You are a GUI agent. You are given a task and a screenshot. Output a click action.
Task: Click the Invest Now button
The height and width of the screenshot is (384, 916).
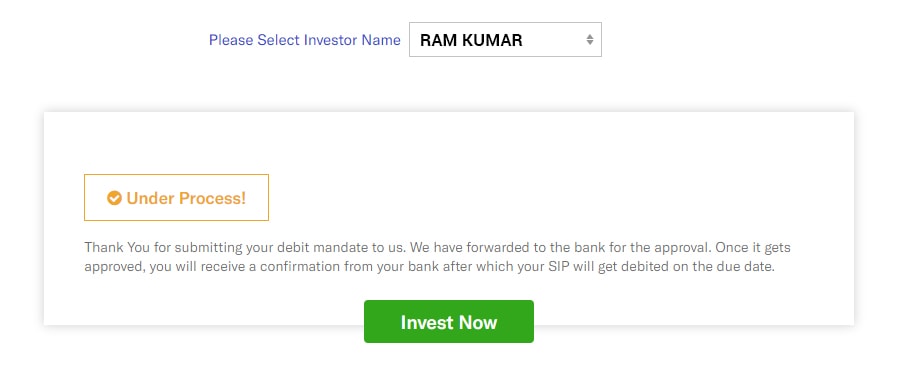click(449, 321)
